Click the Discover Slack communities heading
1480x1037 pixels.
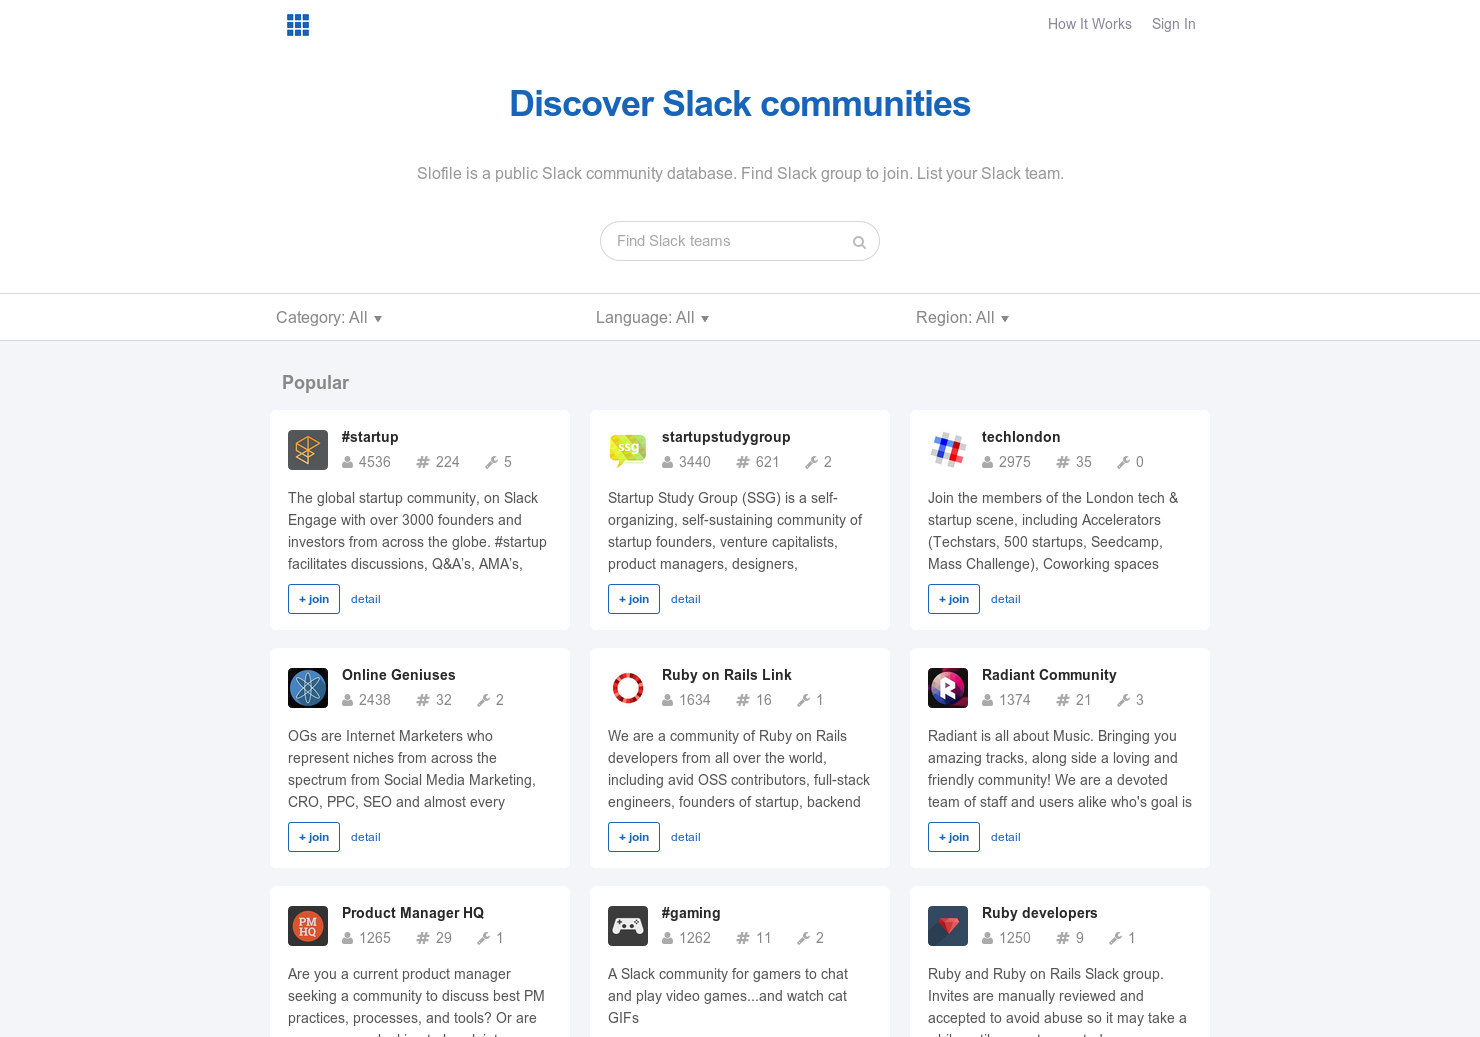click(x=740, y=104)
